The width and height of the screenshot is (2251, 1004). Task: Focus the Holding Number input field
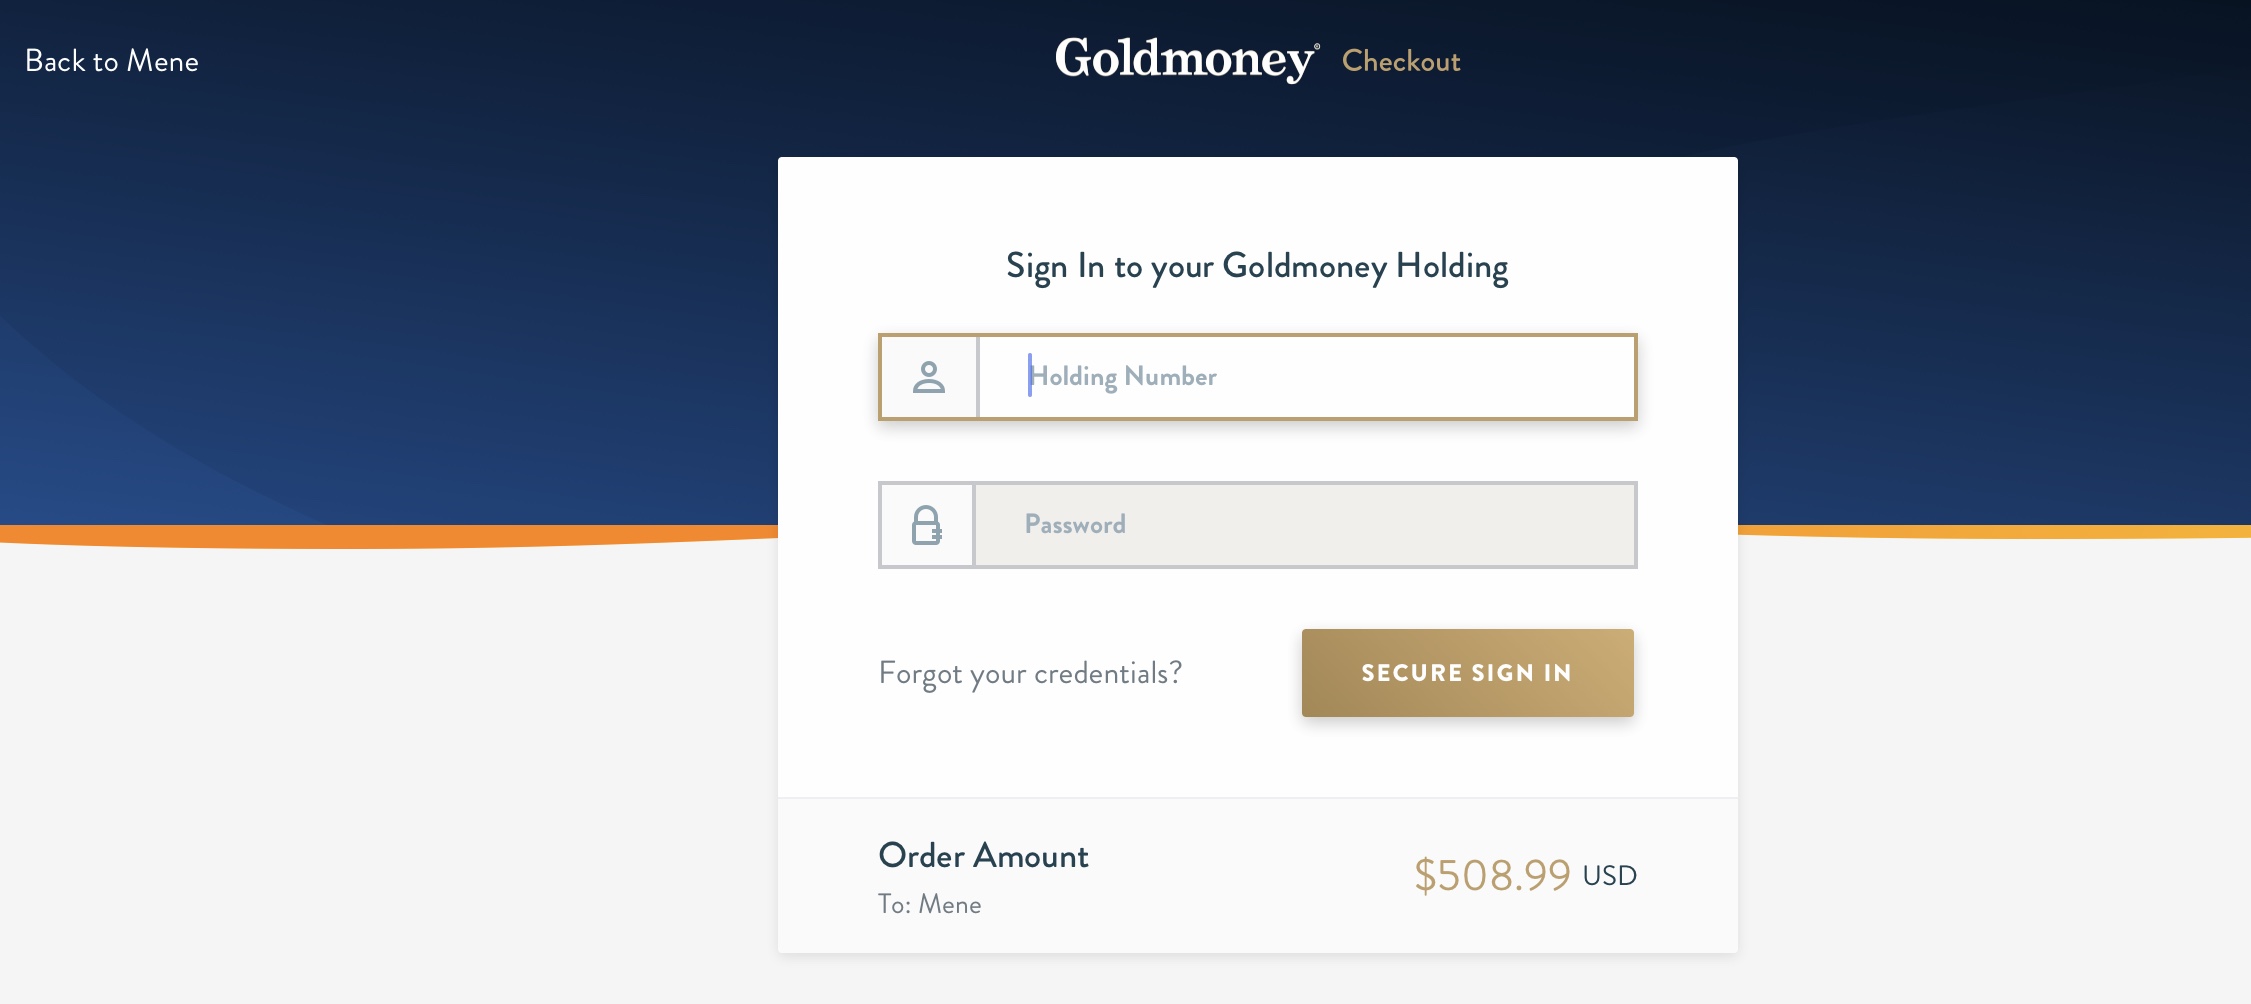coord(1306,377)
